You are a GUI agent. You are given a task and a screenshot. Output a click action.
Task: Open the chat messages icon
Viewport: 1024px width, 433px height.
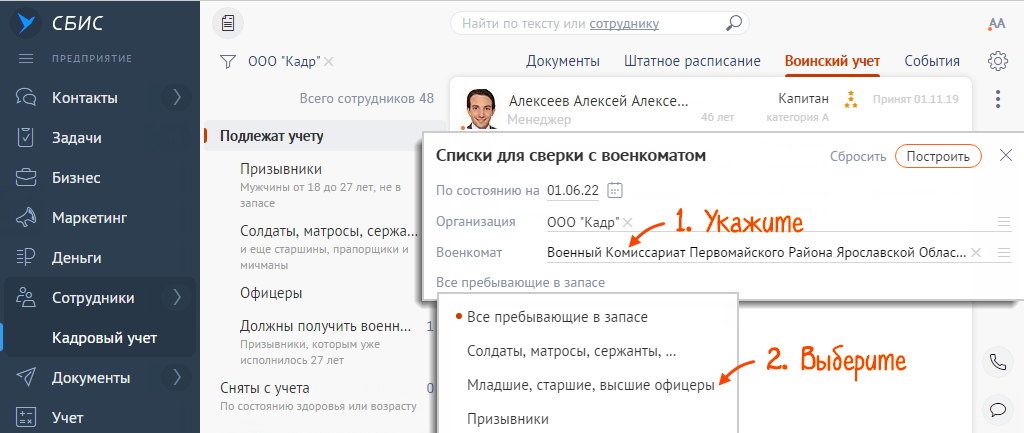coord(996,408)
